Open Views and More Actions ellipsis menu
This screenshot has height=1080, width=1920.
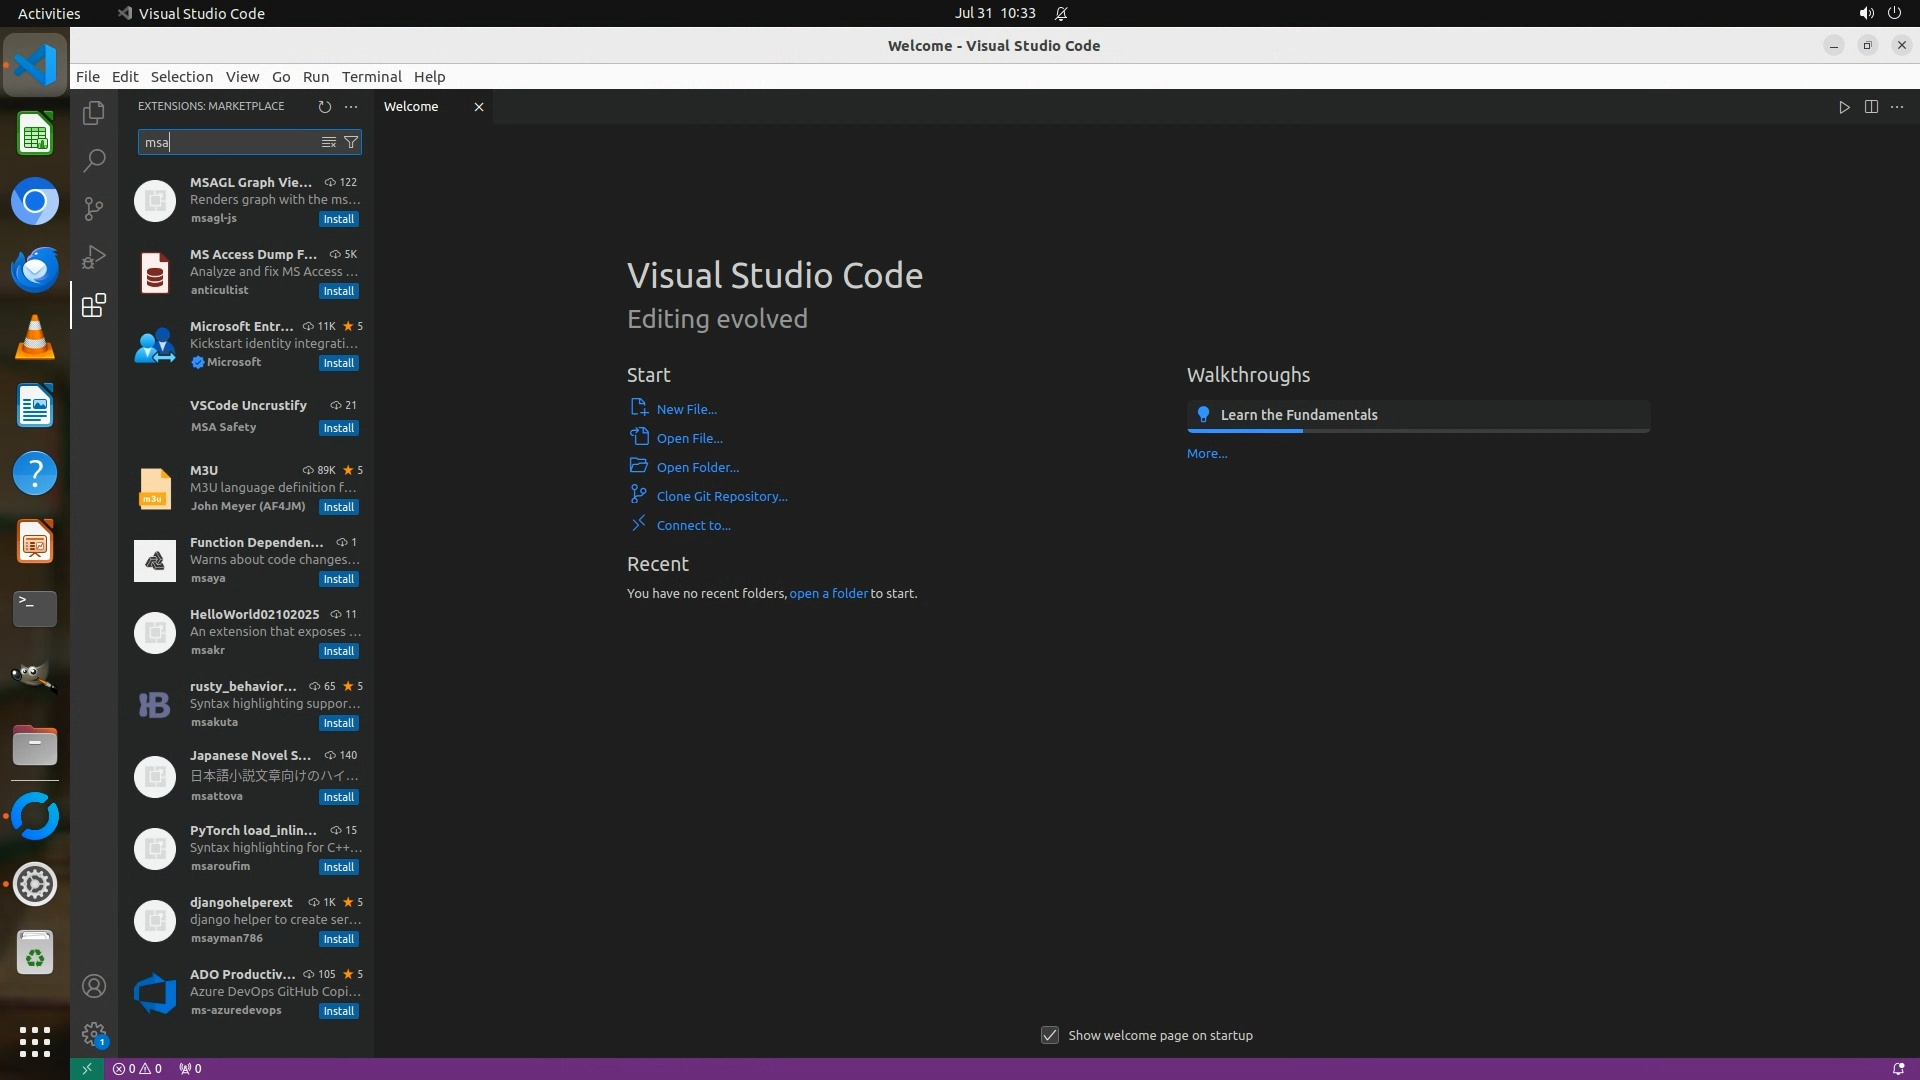tap(351, 106)
